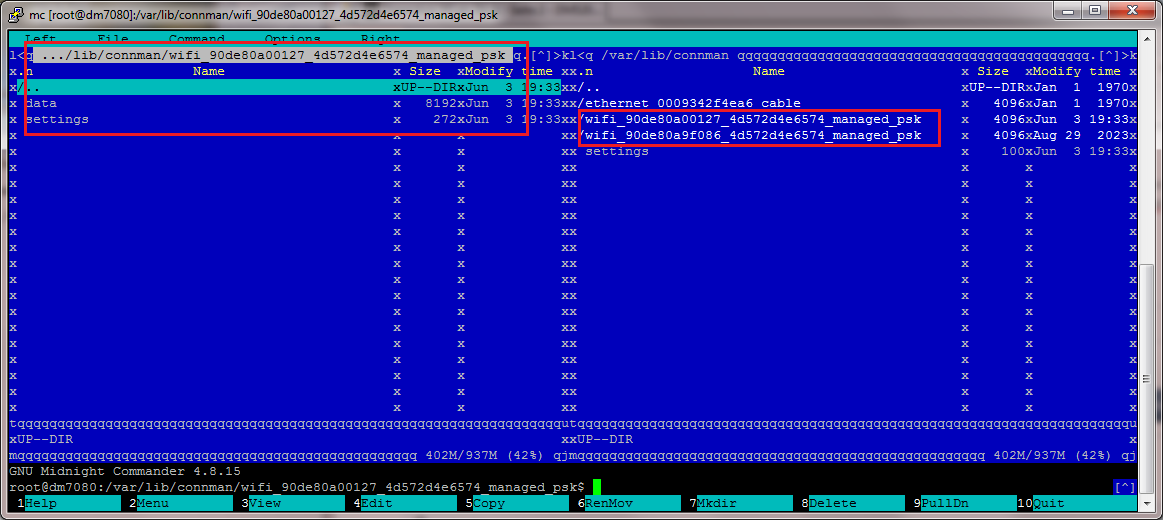Click the PuTTY icon in title bar
Viewport: 1163px width, 520px height.
point(13,11)
